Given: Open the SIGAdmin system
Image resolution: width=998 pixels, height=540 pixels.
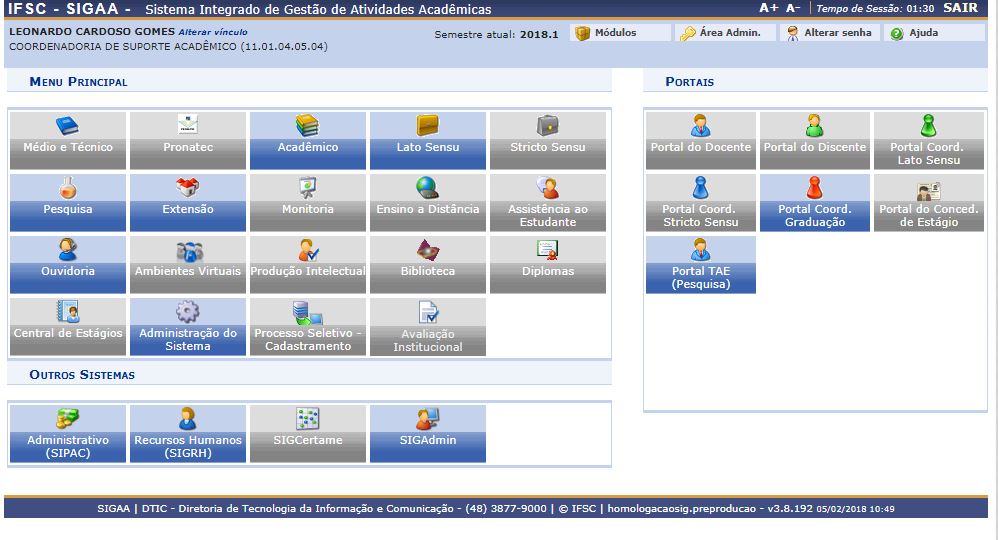Looking at the screenshot, I should point(428,433).
